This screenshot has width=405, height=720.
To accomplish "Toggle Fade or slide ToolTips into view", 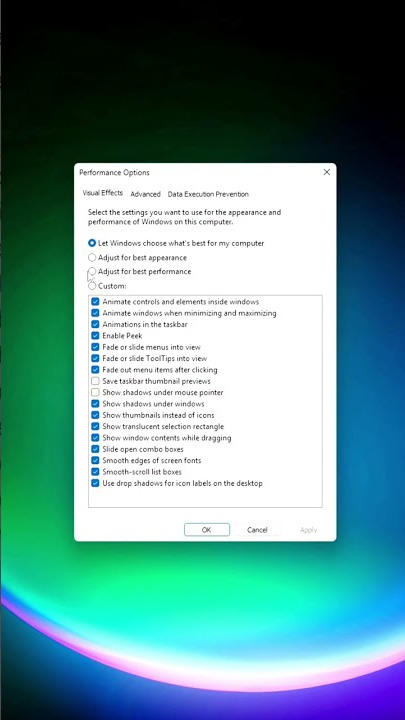I will (x=95, y=358).
